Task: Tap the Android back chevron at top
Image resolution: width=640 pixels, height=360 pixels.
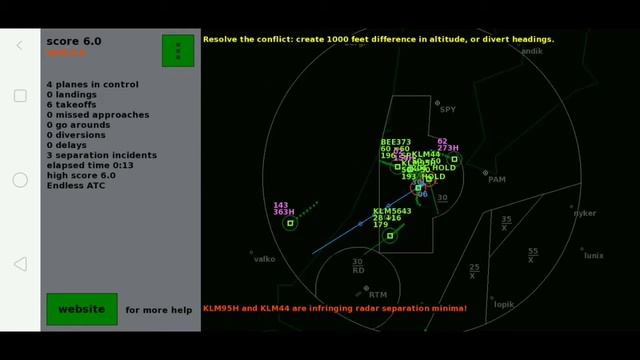Action: point(20,45)
